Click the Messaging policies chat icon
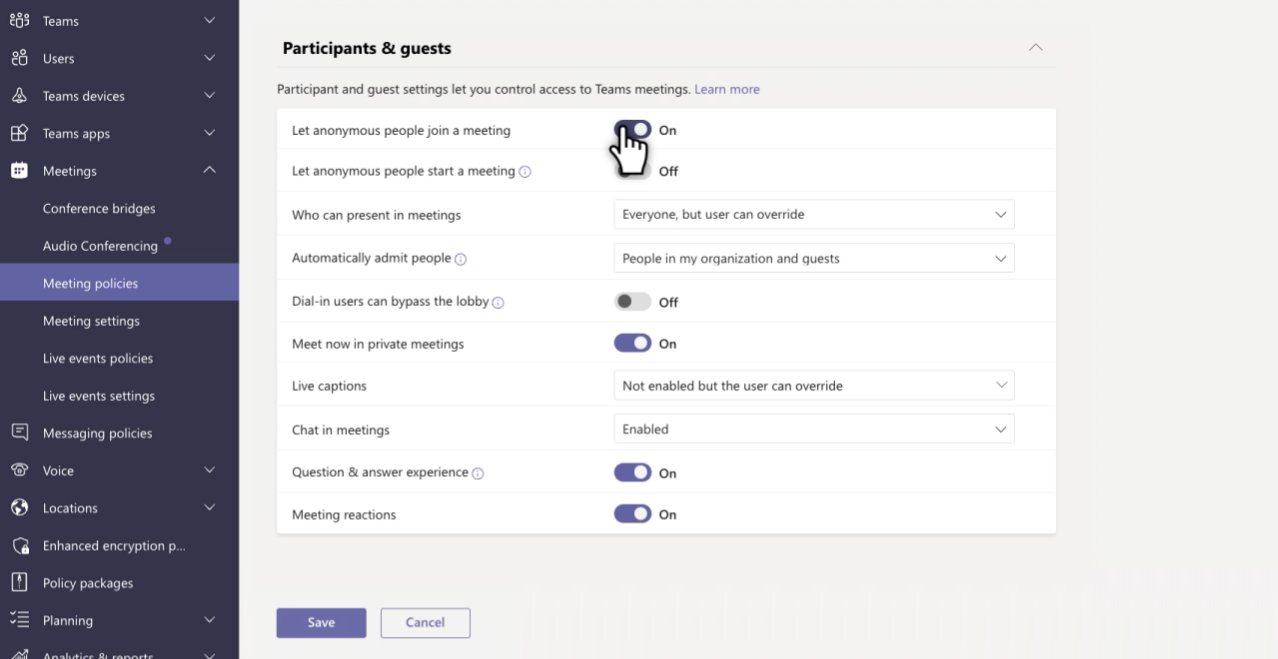 [19, 433]
